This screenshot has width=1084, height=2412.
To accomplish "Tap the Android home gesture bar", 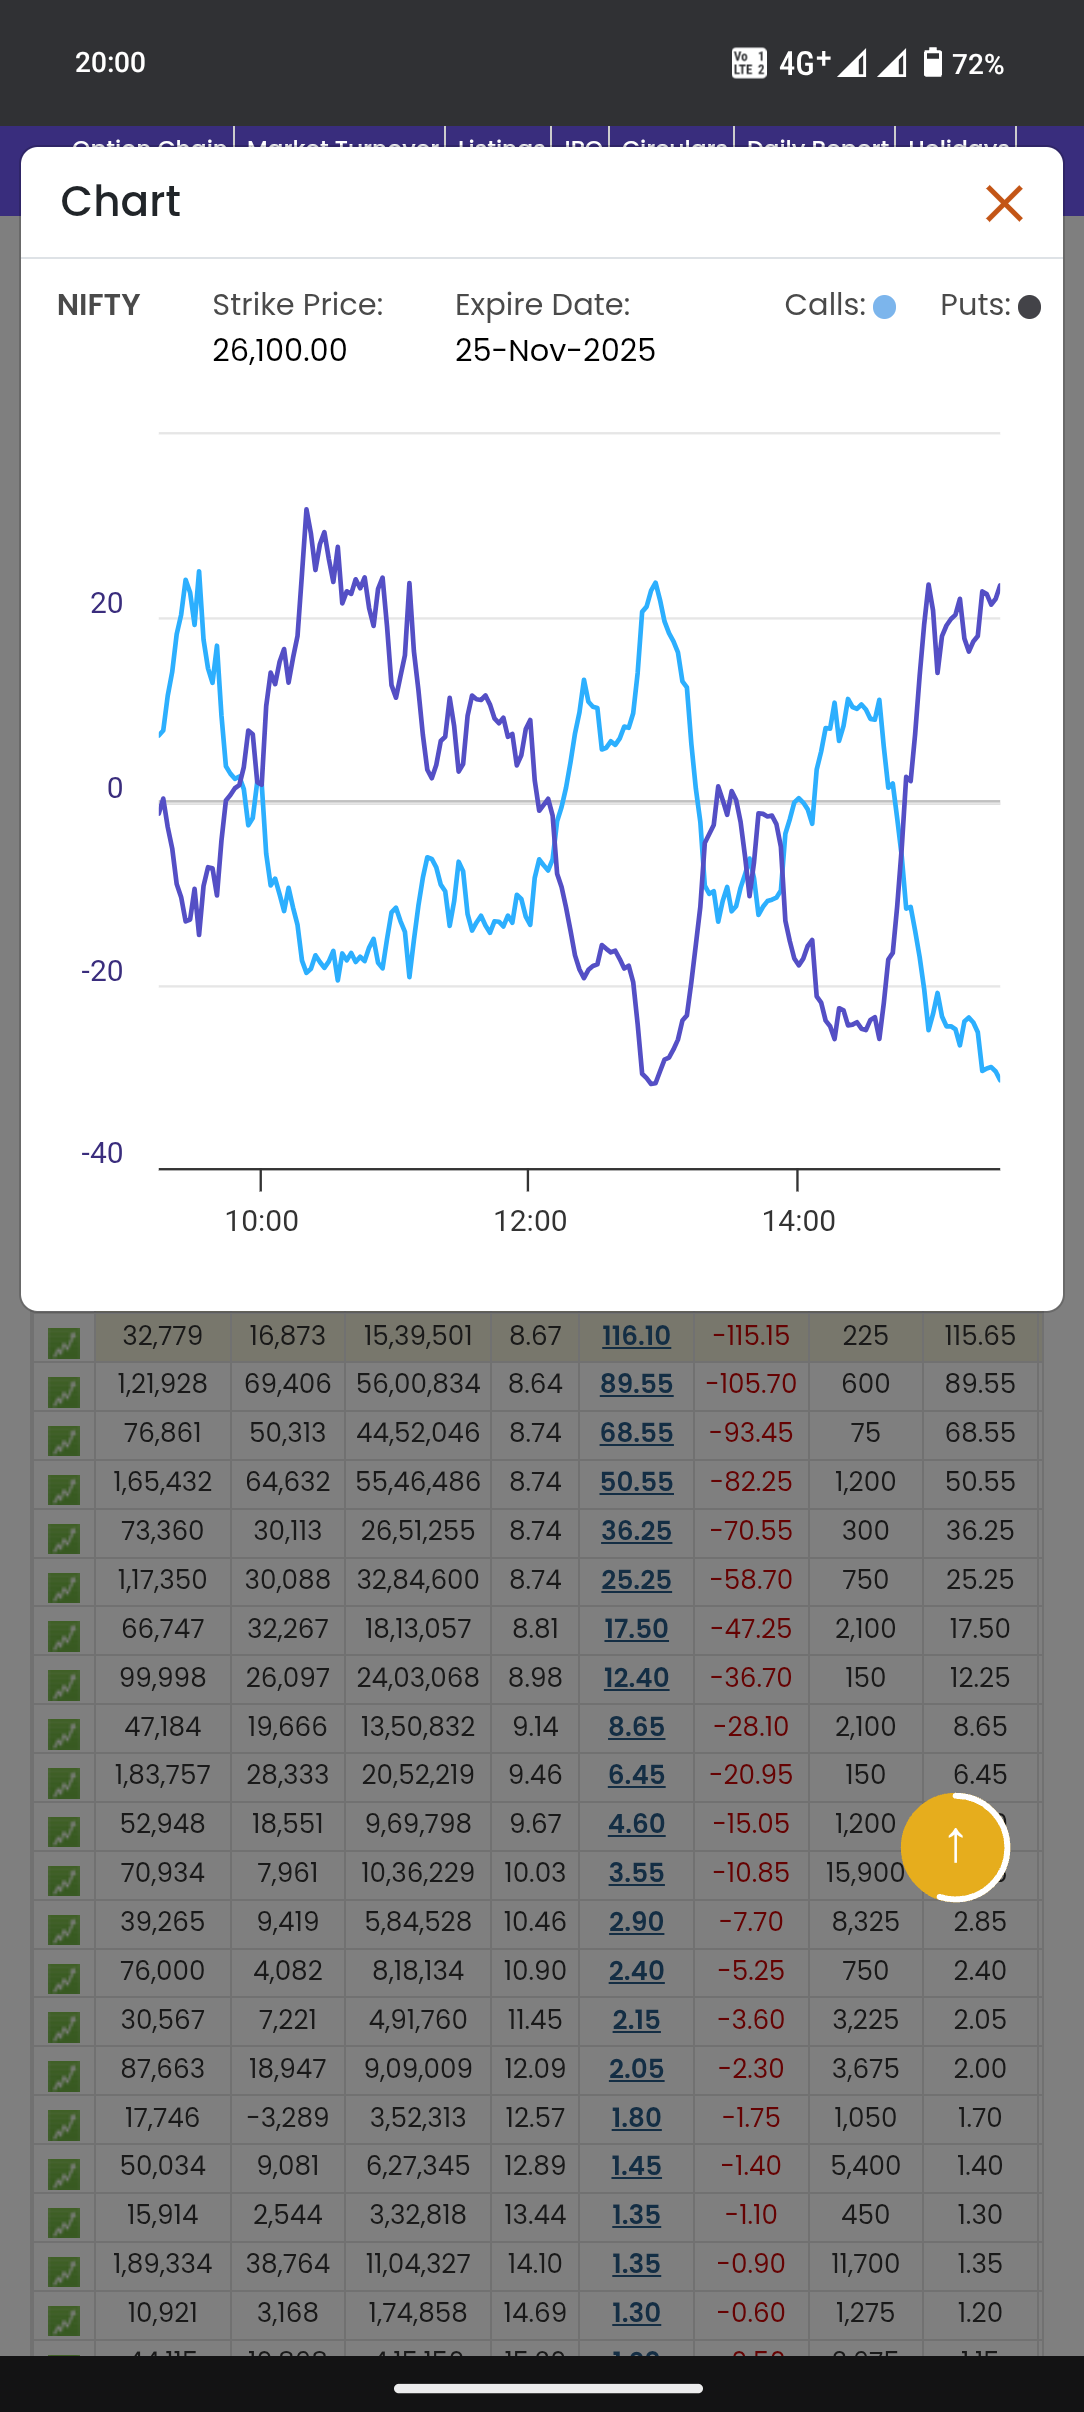I will click(548, 2388).
